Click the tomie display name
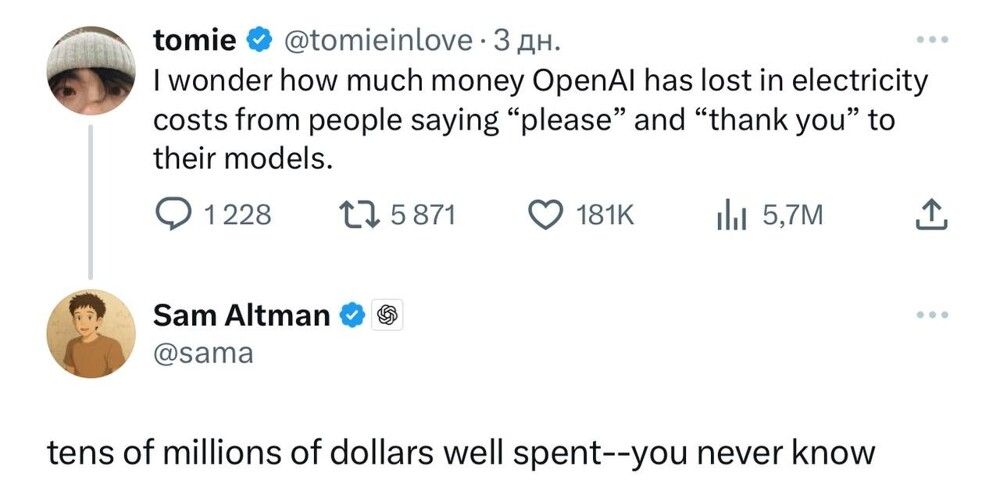This screenshot has height=502, width=1000. click(195, 41)
